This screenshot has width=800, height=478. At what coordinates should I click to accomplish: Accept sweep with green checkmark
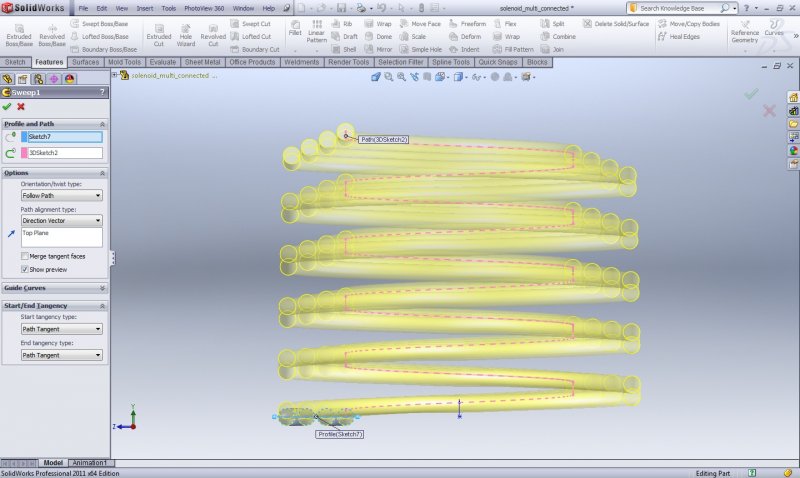point(7,106)
